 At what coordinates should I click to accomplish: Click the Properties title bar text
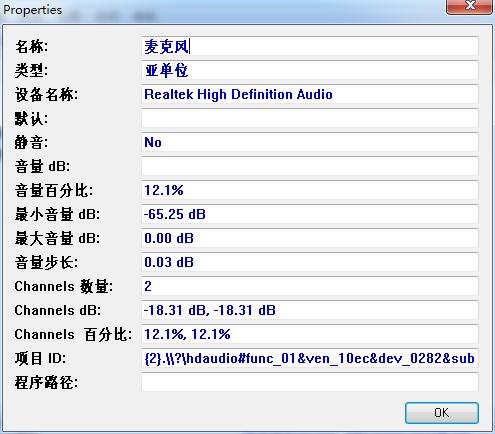pyautogui.click(x=33, y=10)
